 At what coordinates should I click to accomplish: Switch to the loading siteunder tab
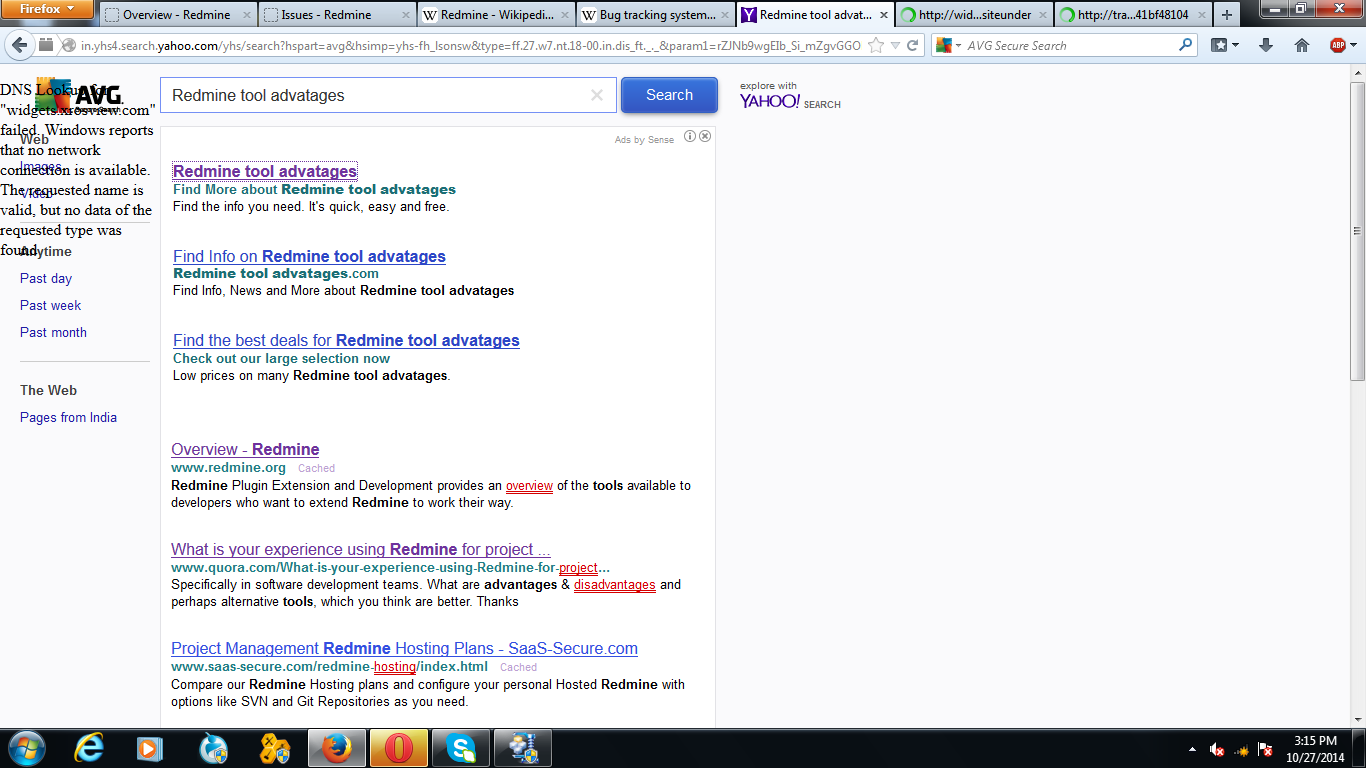[x=973, y=15]
